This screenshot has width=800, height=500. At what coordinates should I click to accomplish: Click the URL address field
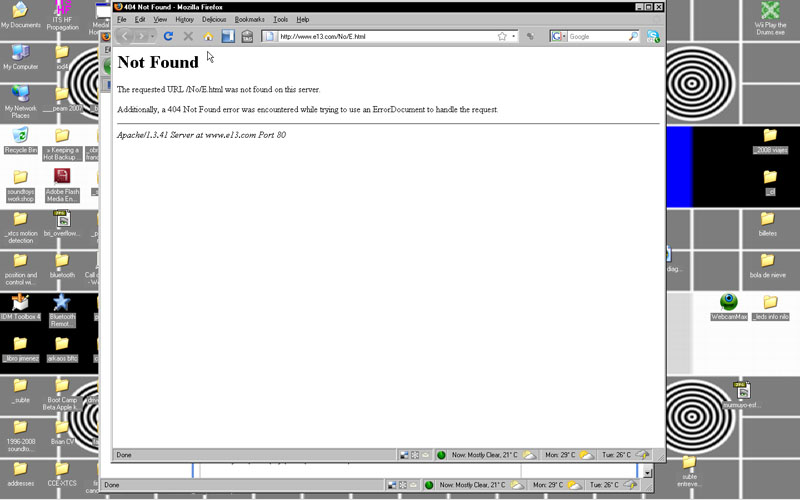380,36
